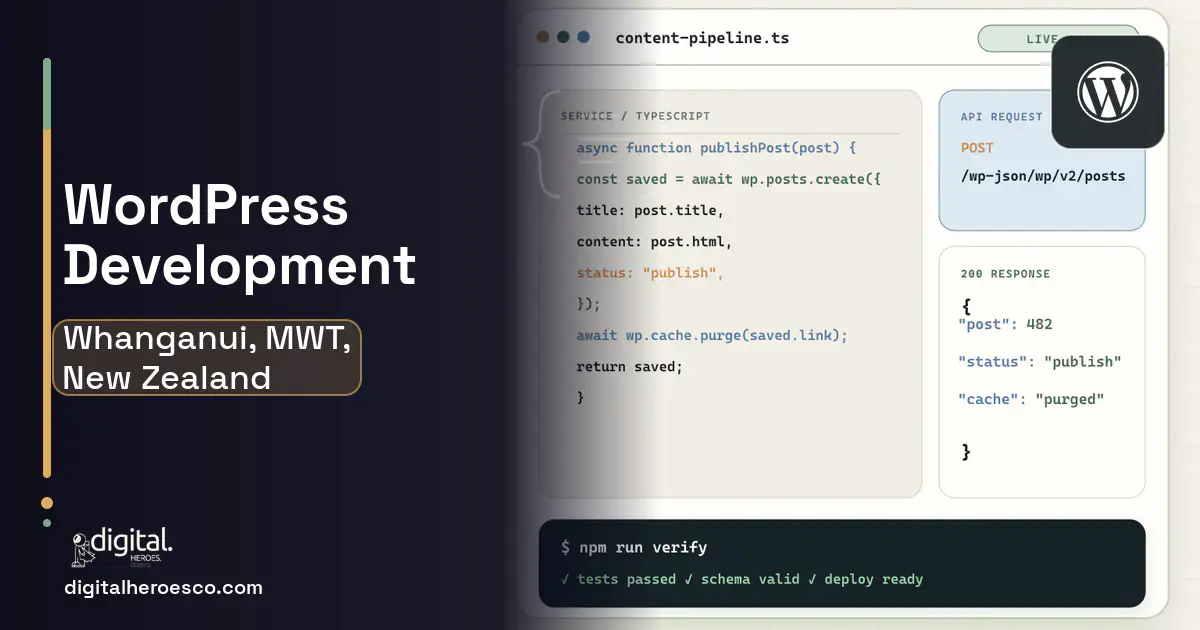Click the "status": "publish" response line
Image resolution: width=1200 pixels, height=630 pixels.
(1040, 362)
